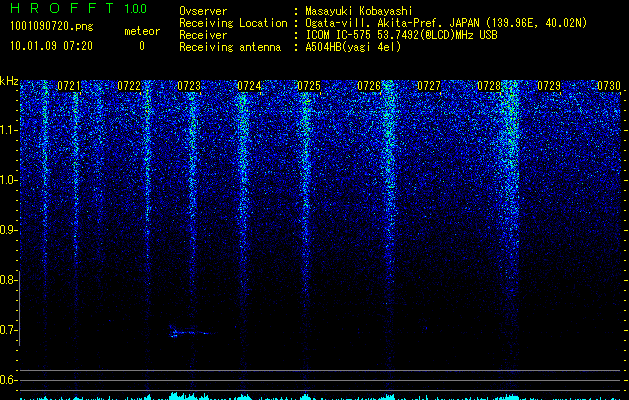Viewport: 629px width, 400px height.
Task: Click the 0.6 kHz axis label
Action: pyautogui.click(x=7, y=380)
